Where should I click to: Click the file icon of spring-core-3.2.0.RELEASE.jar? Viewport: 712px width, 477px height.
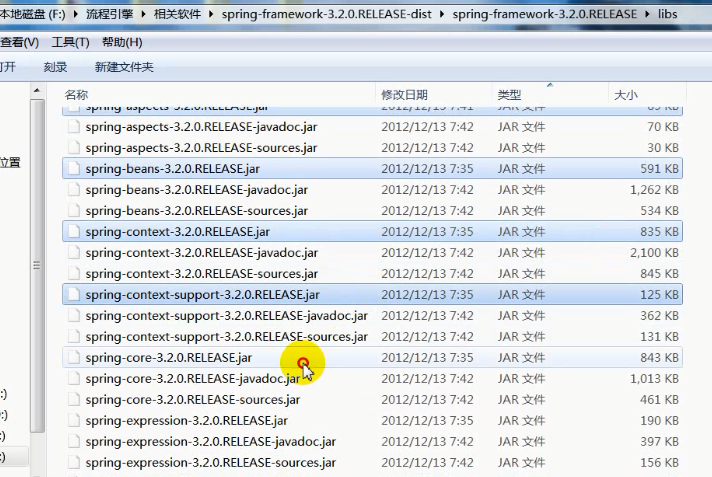point(74,358)
